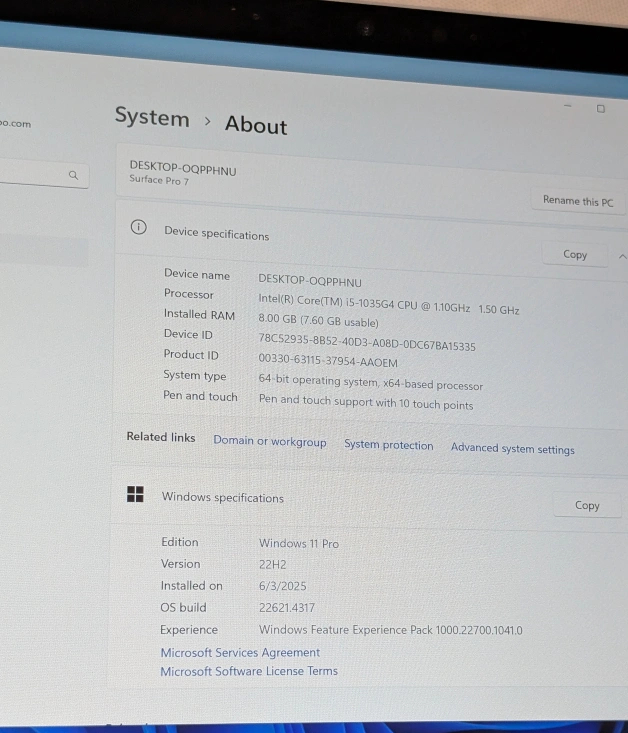Screen dimensions: 628x733
Task: Click the Product ID label
Action: point(191,355)
